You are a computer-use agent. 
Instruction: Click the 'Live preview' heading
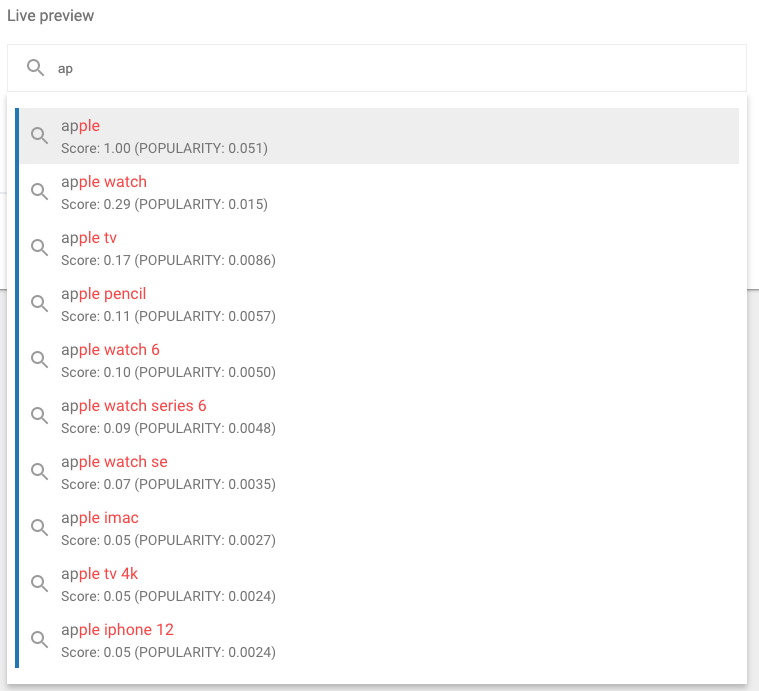(x=50, y=16)
